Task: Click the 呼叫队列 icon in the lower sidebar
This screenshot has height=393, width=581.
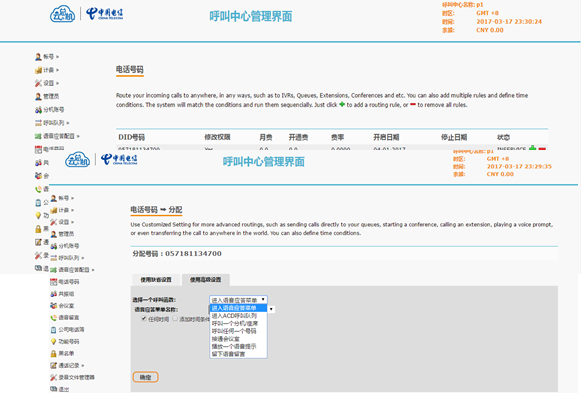Action: pyautogui.click(x=54, y=258)
